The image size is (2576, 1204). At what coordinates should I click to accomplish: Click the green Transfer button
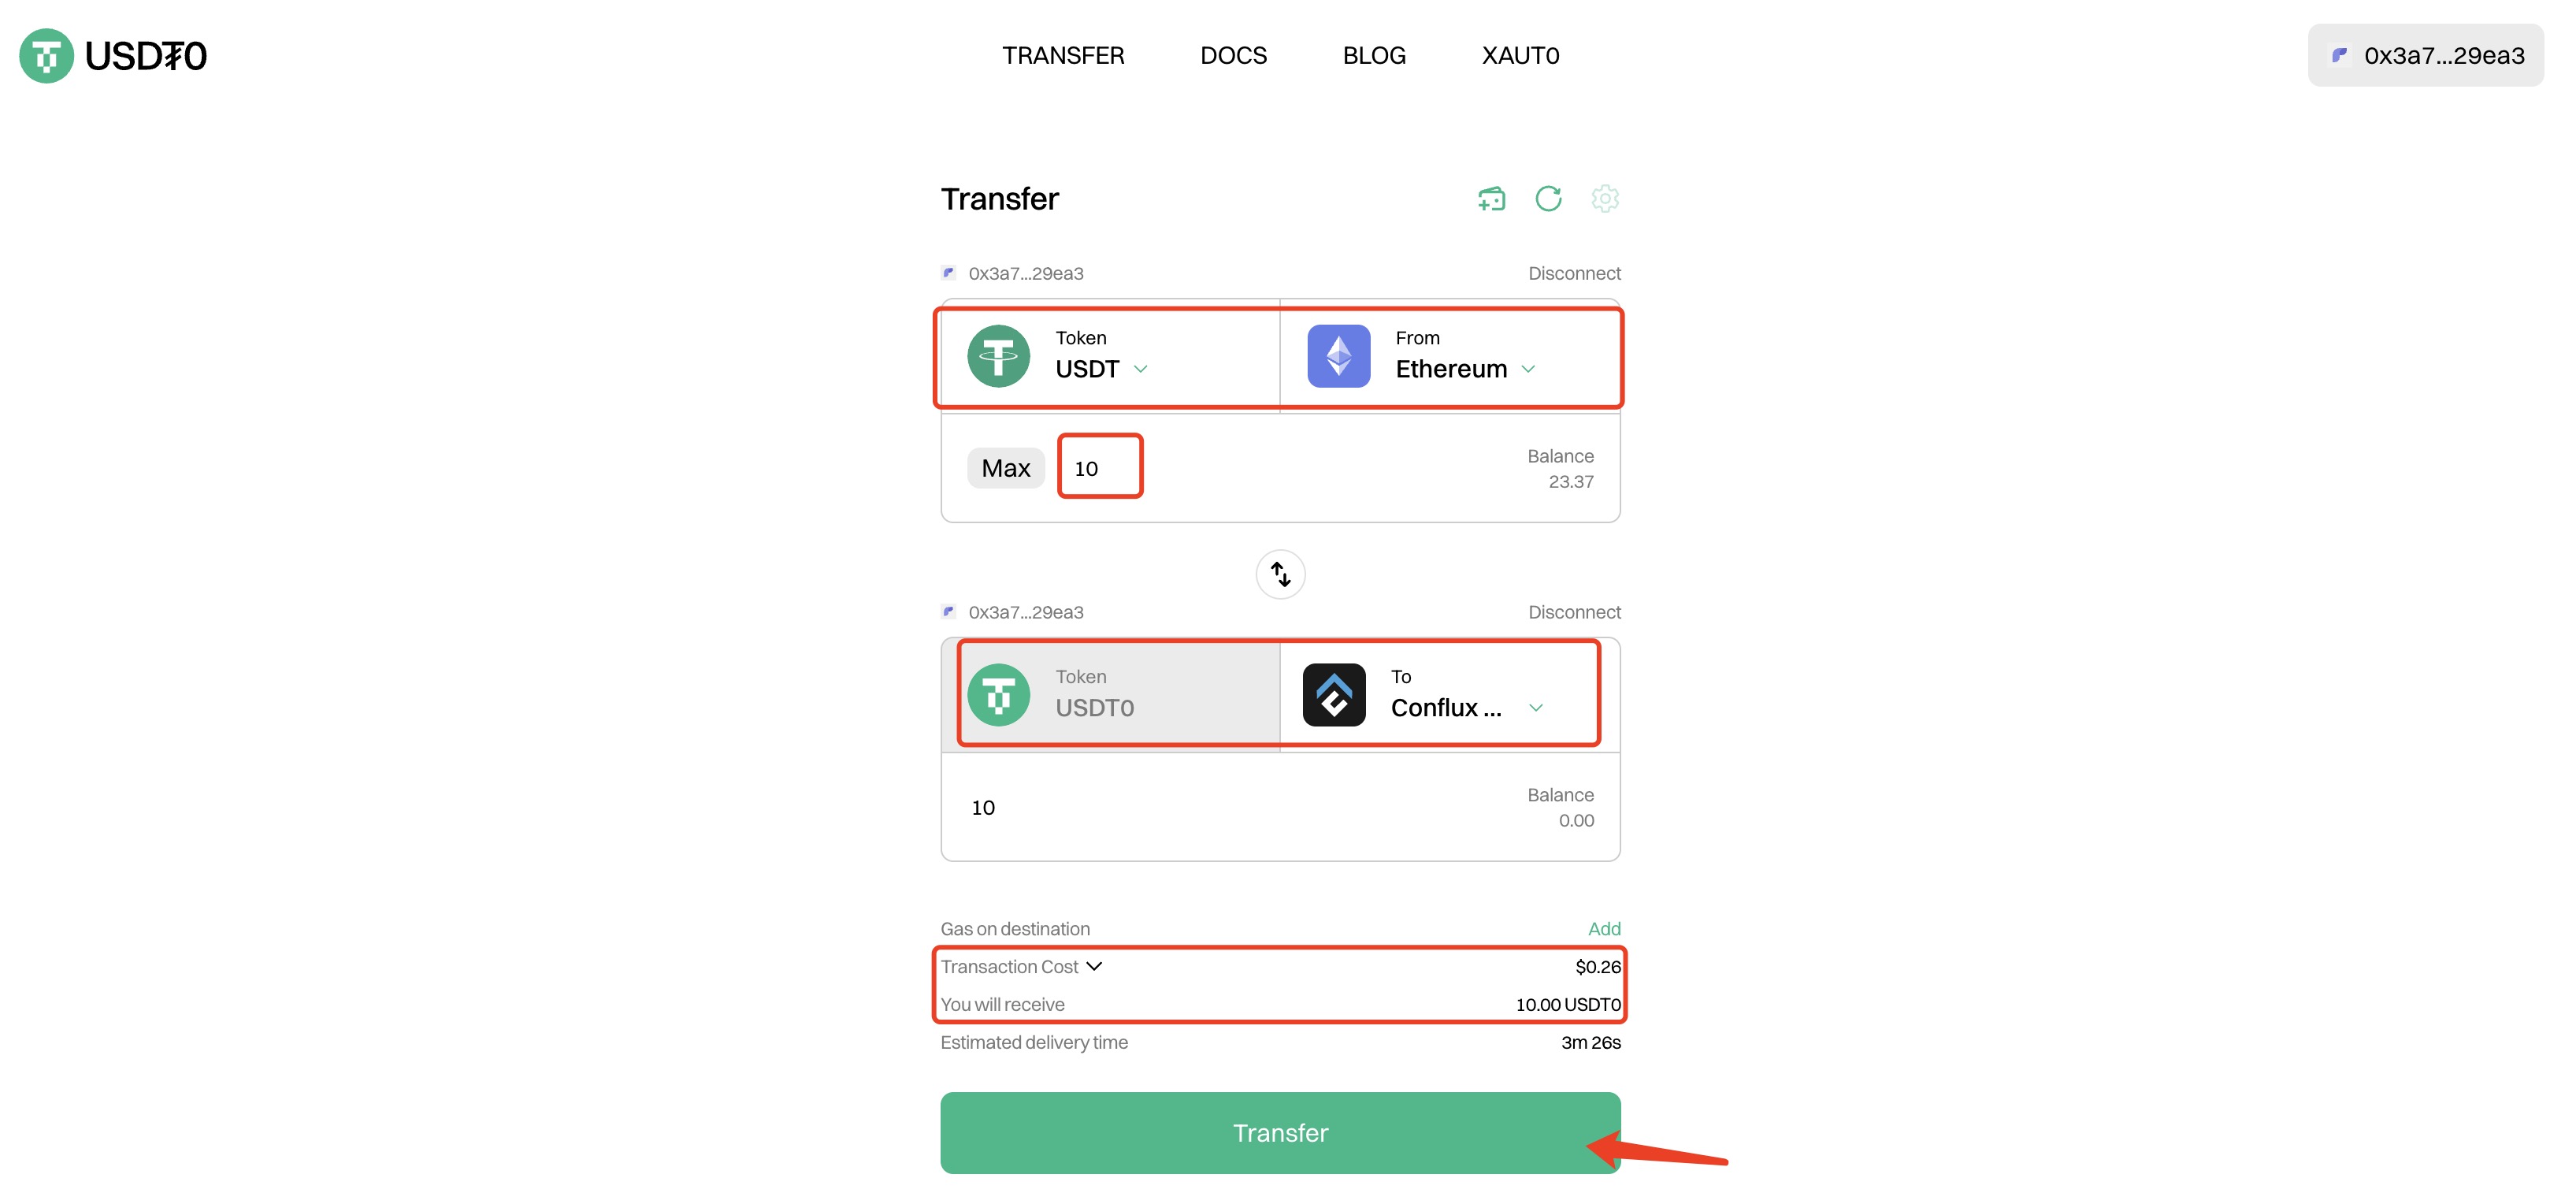[1280, 1133]
